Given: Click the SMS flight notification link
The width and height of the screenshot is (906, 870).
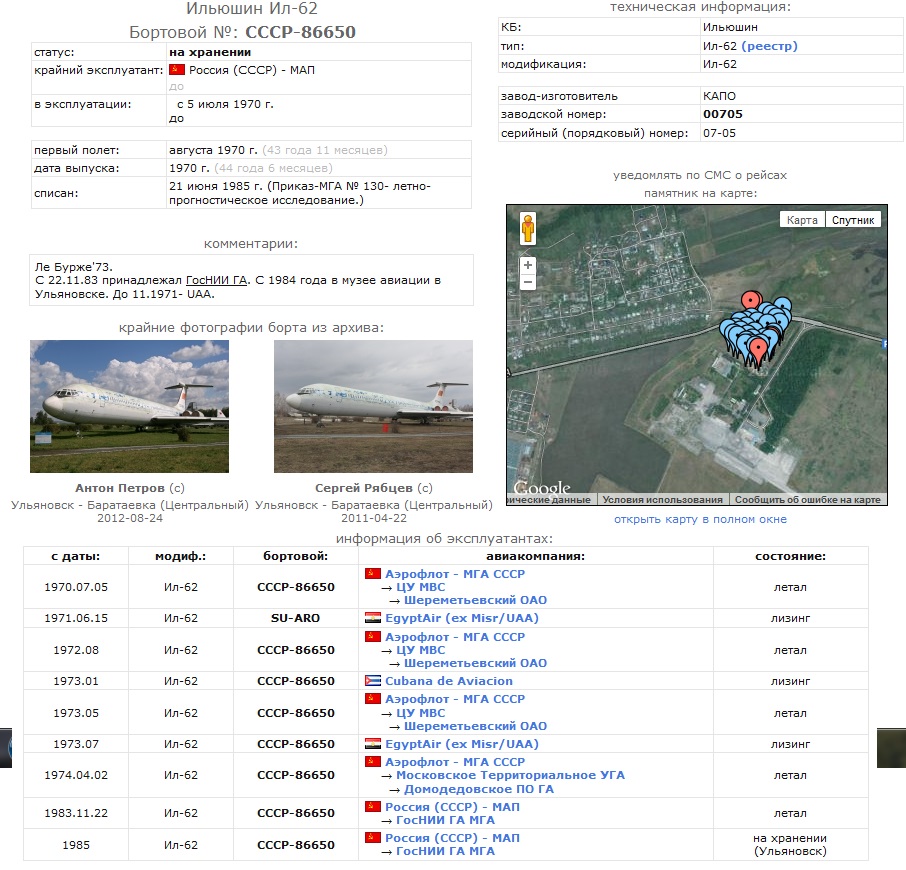Looking at the screenshot, I should tap(700, 175).
